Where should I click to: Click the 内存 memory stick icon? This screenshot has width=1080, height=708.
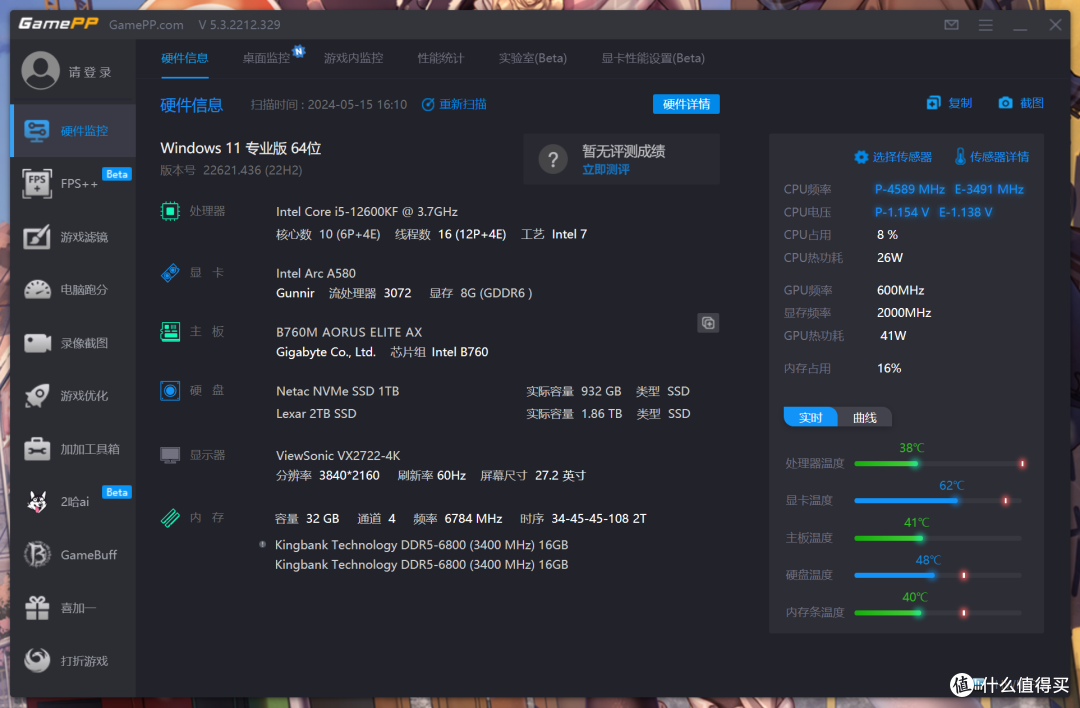click(x=170, y=517)
